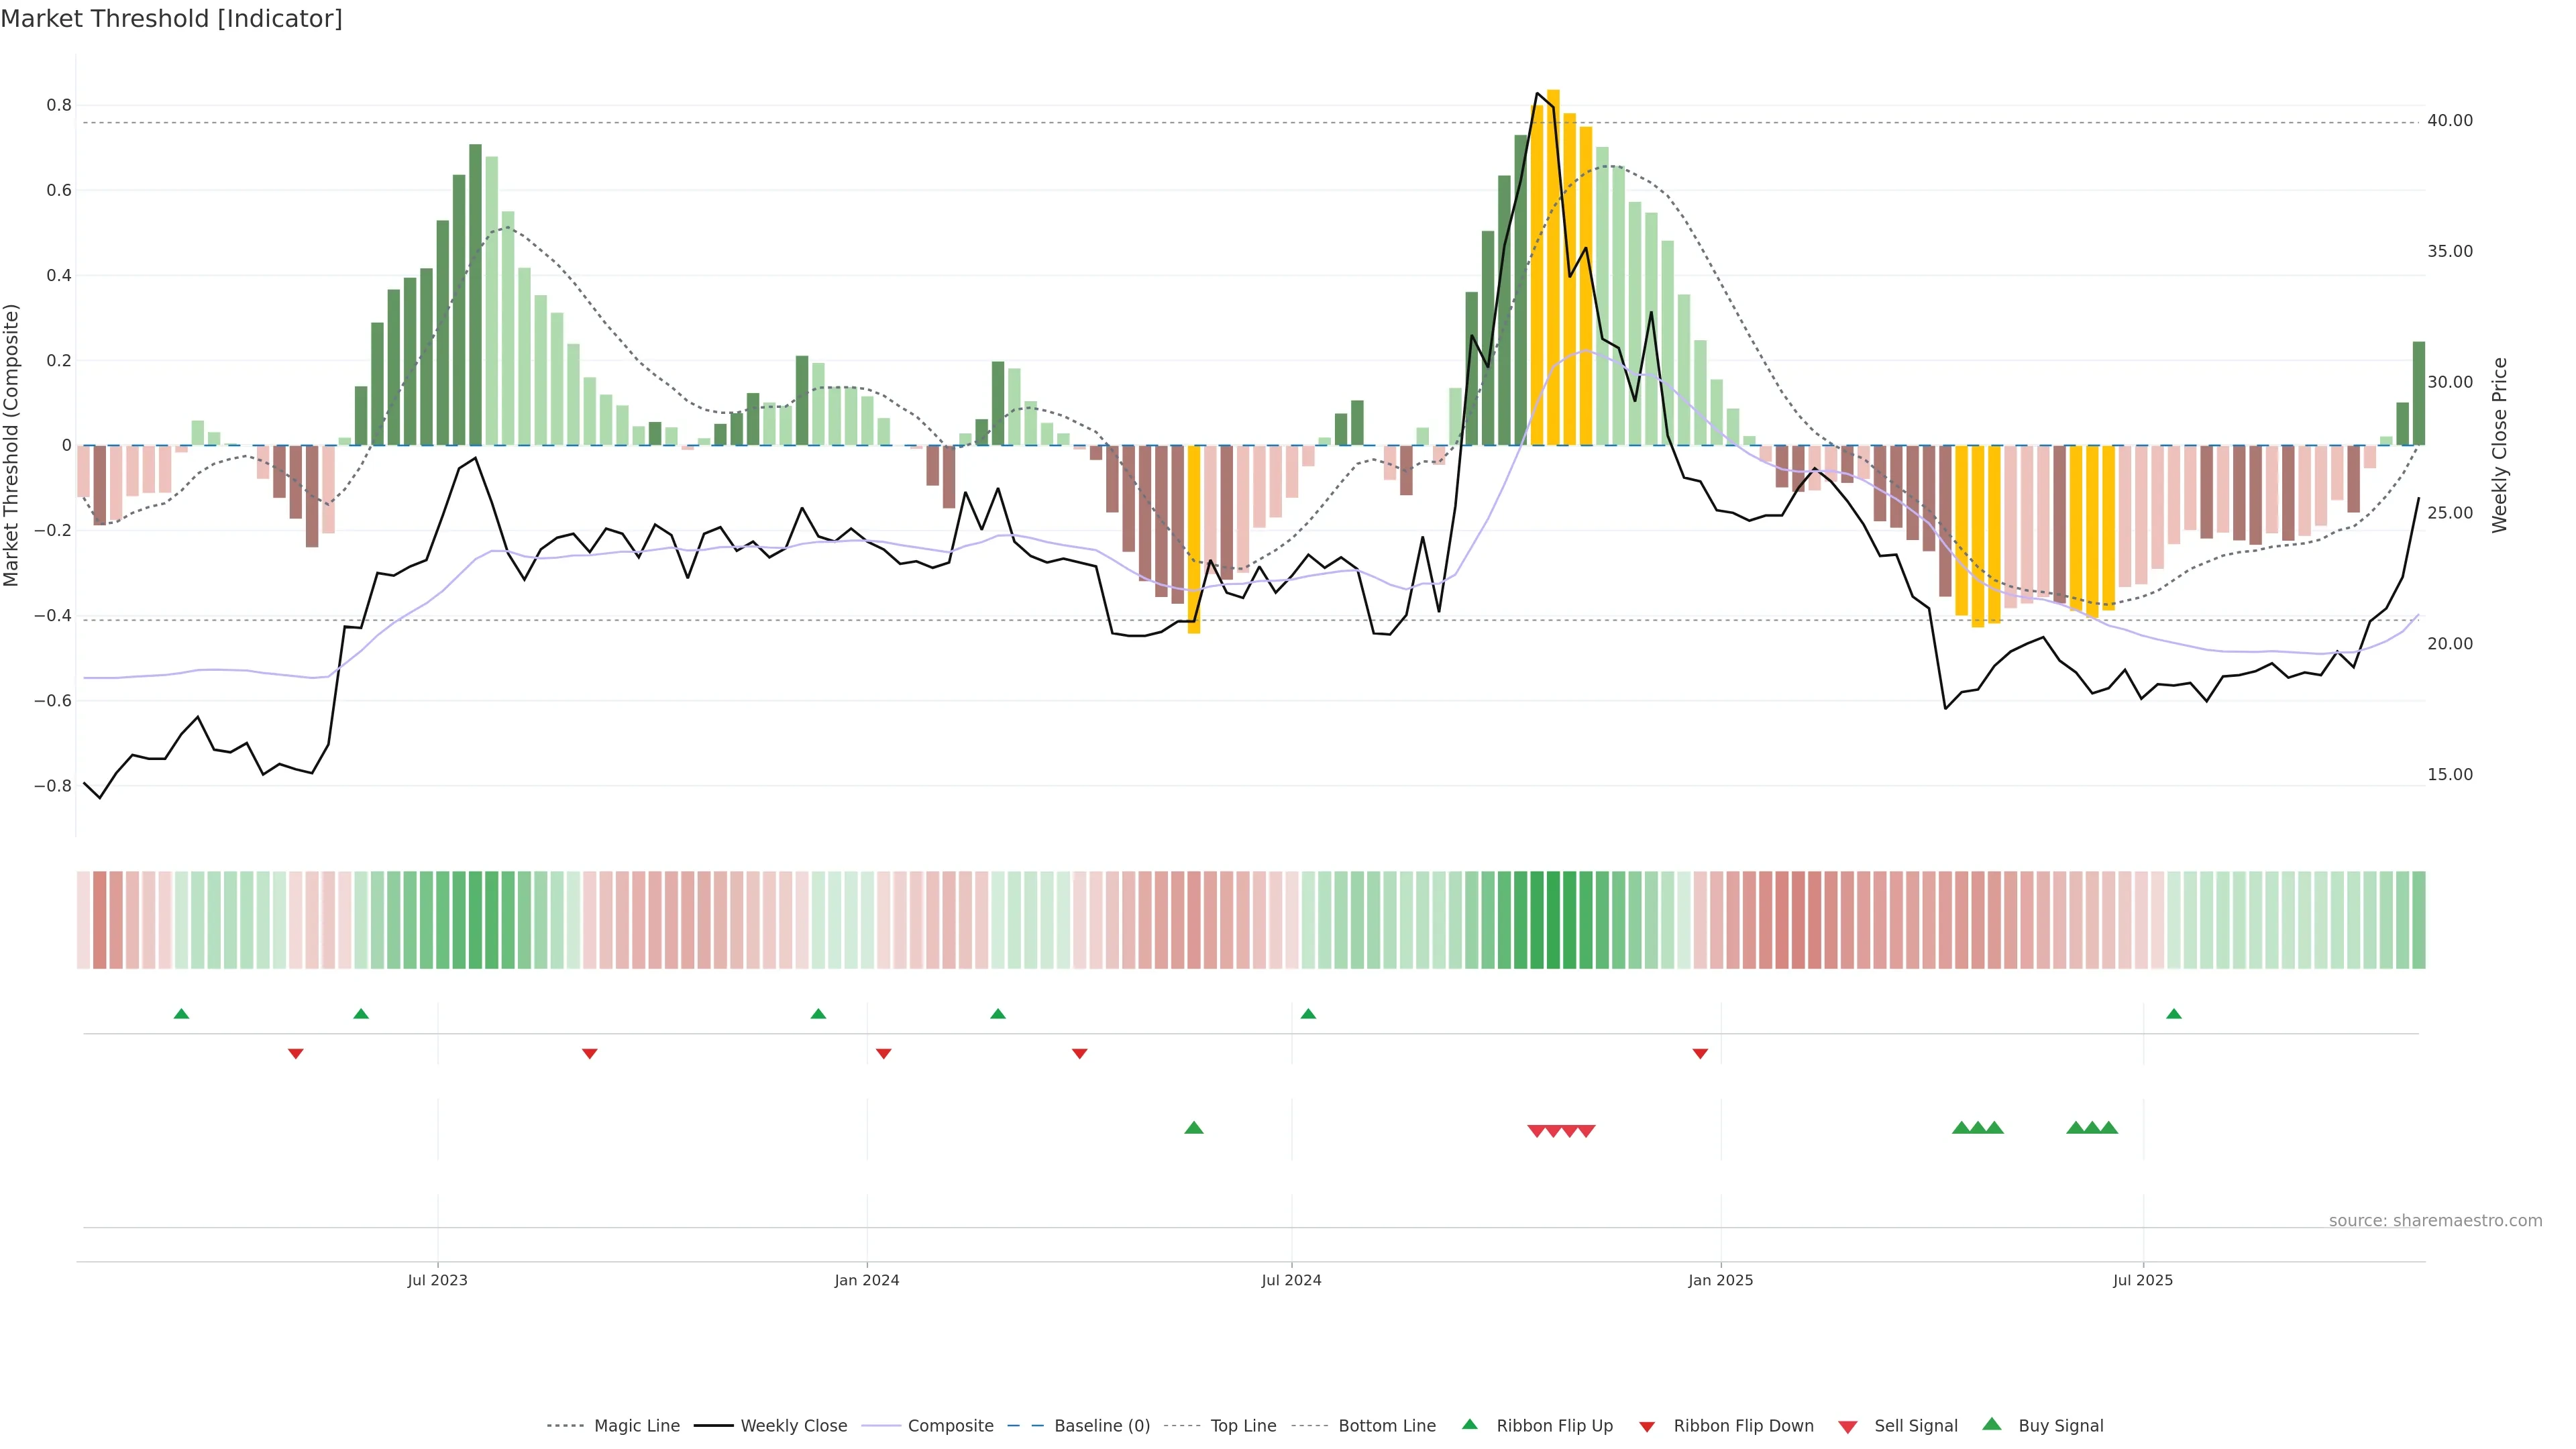
Task: Hide the Composite series via legend
Action: (x=950, y=1426)
